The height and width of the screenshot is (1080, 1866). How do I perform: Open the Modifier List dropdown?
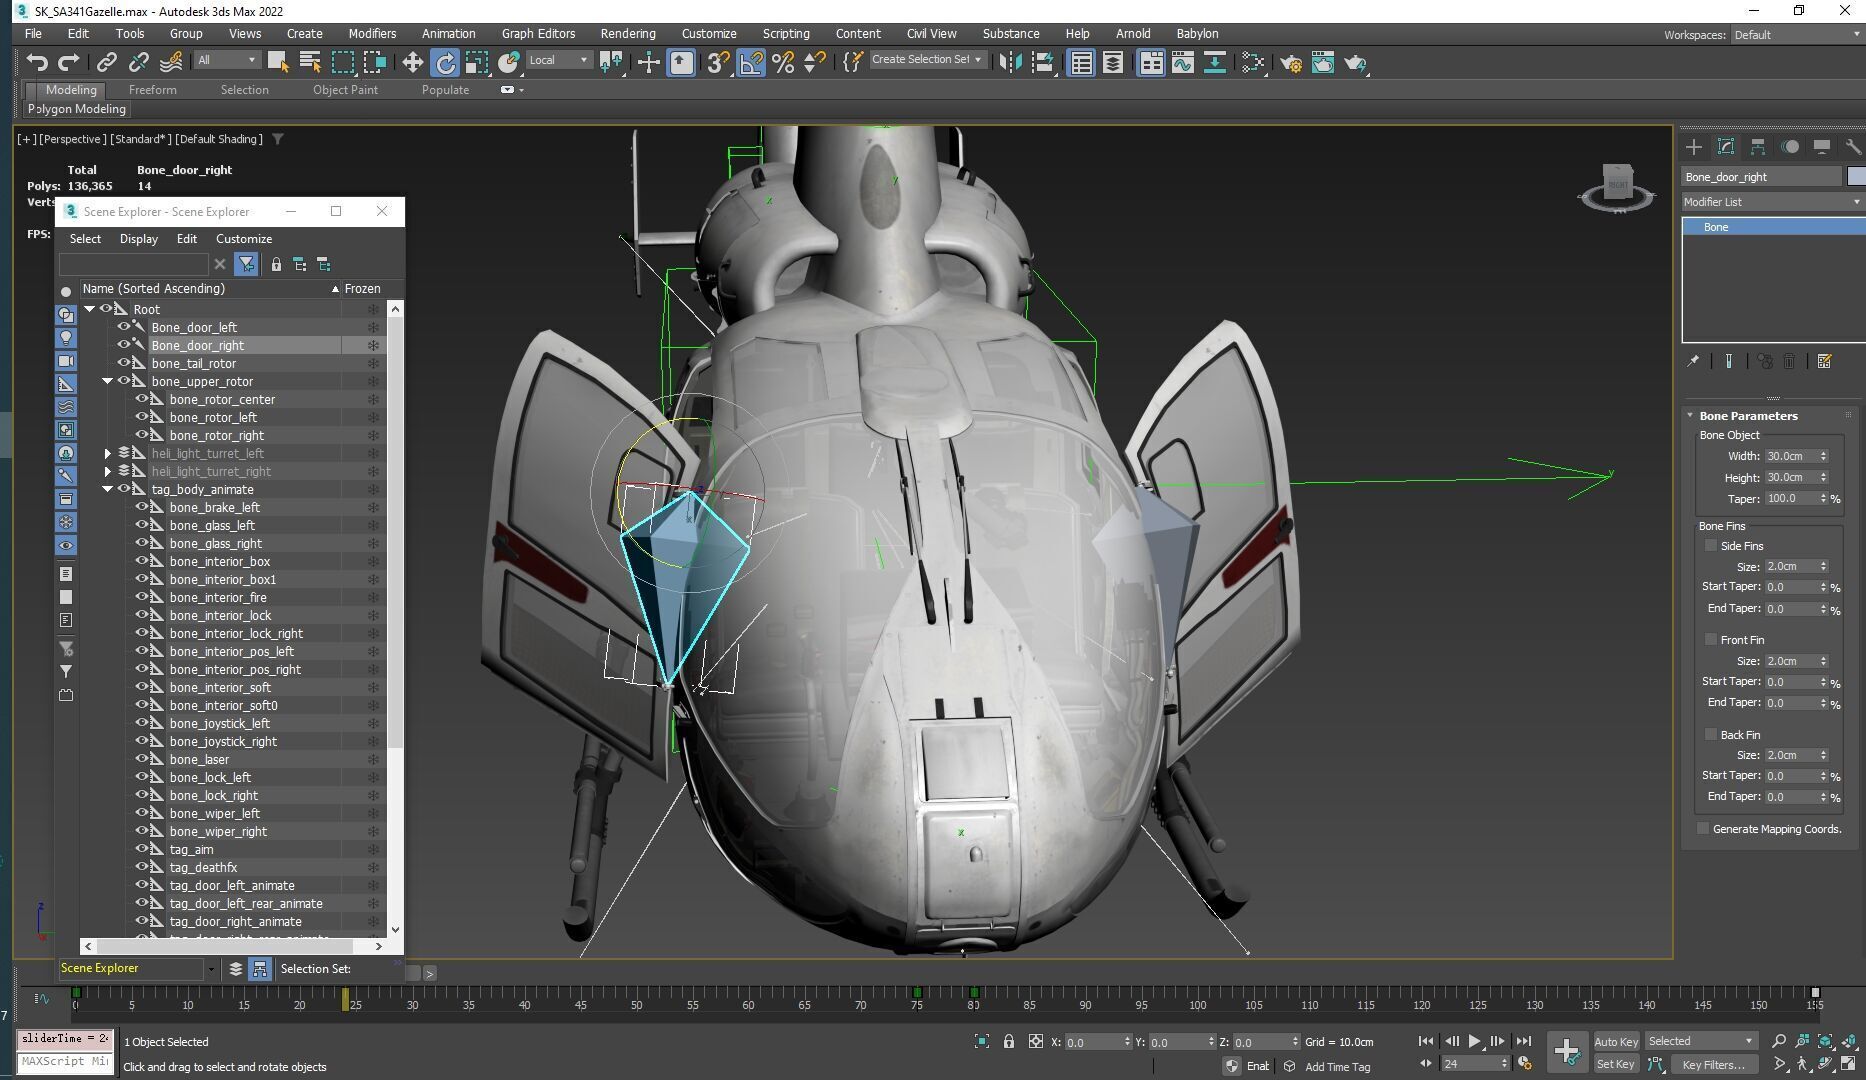(x=1772, y=202)
